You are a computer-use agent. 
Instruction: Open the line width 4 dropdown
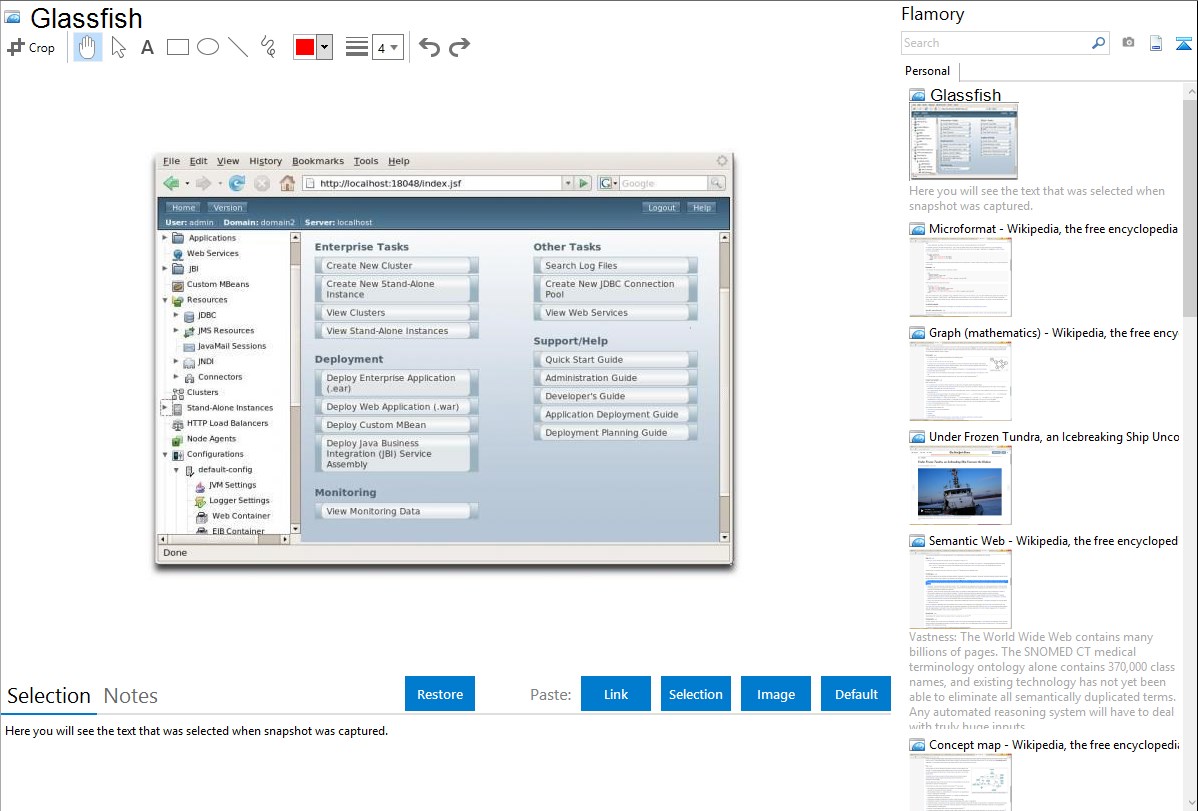(x=387, y=48)
